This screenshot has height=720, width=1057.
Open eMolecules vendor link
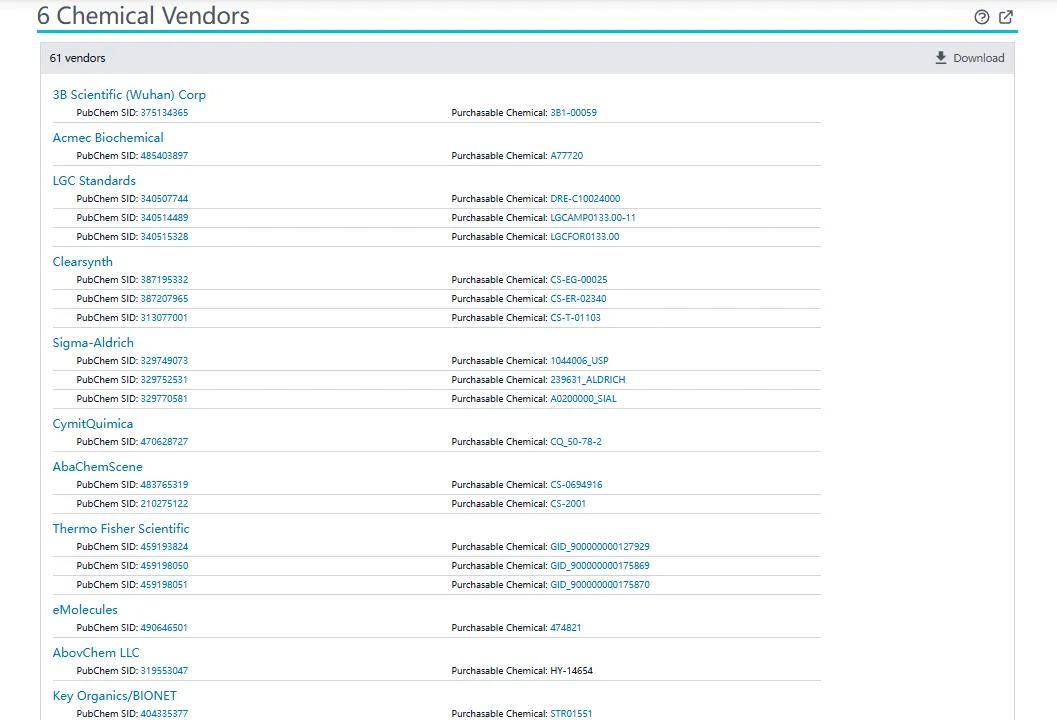85,609
